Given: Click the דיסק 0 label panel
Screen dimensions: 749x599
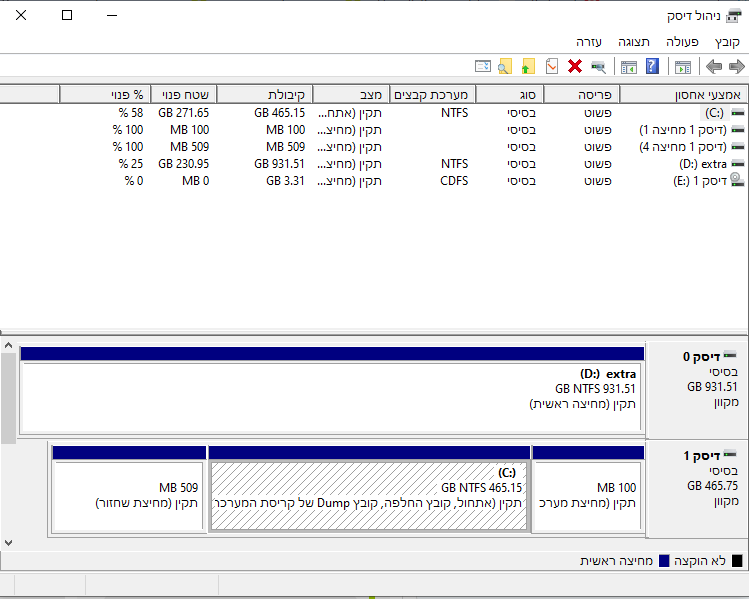Looking at the screenshot, I should (x=696, y=389).
